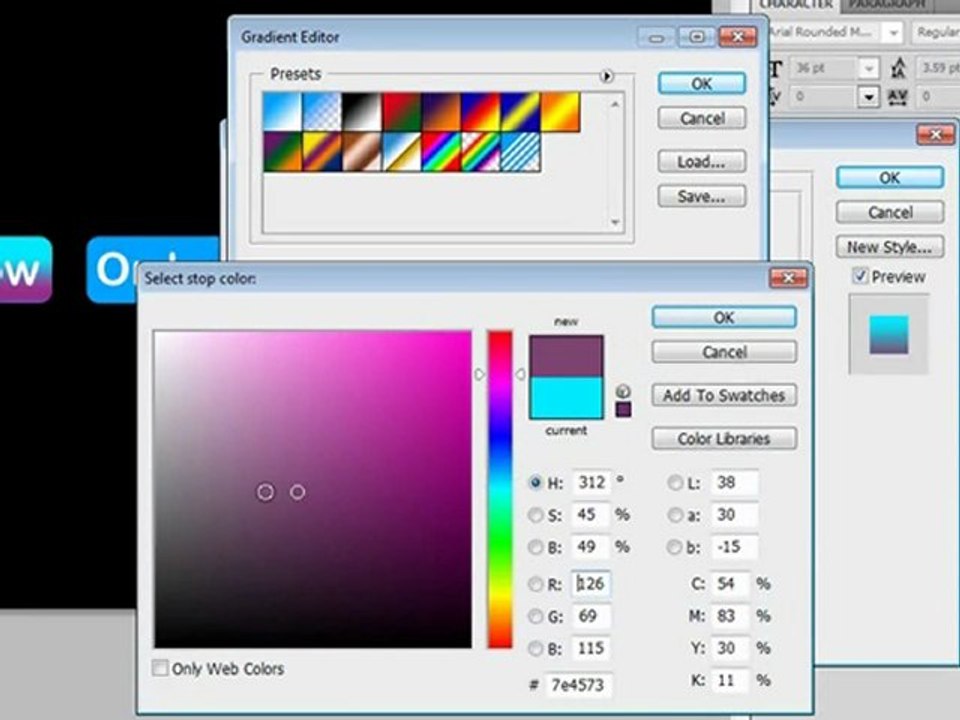Click the R value field showing 126
This screenshot has height=720, width=960.
click(x=591, y=584)
